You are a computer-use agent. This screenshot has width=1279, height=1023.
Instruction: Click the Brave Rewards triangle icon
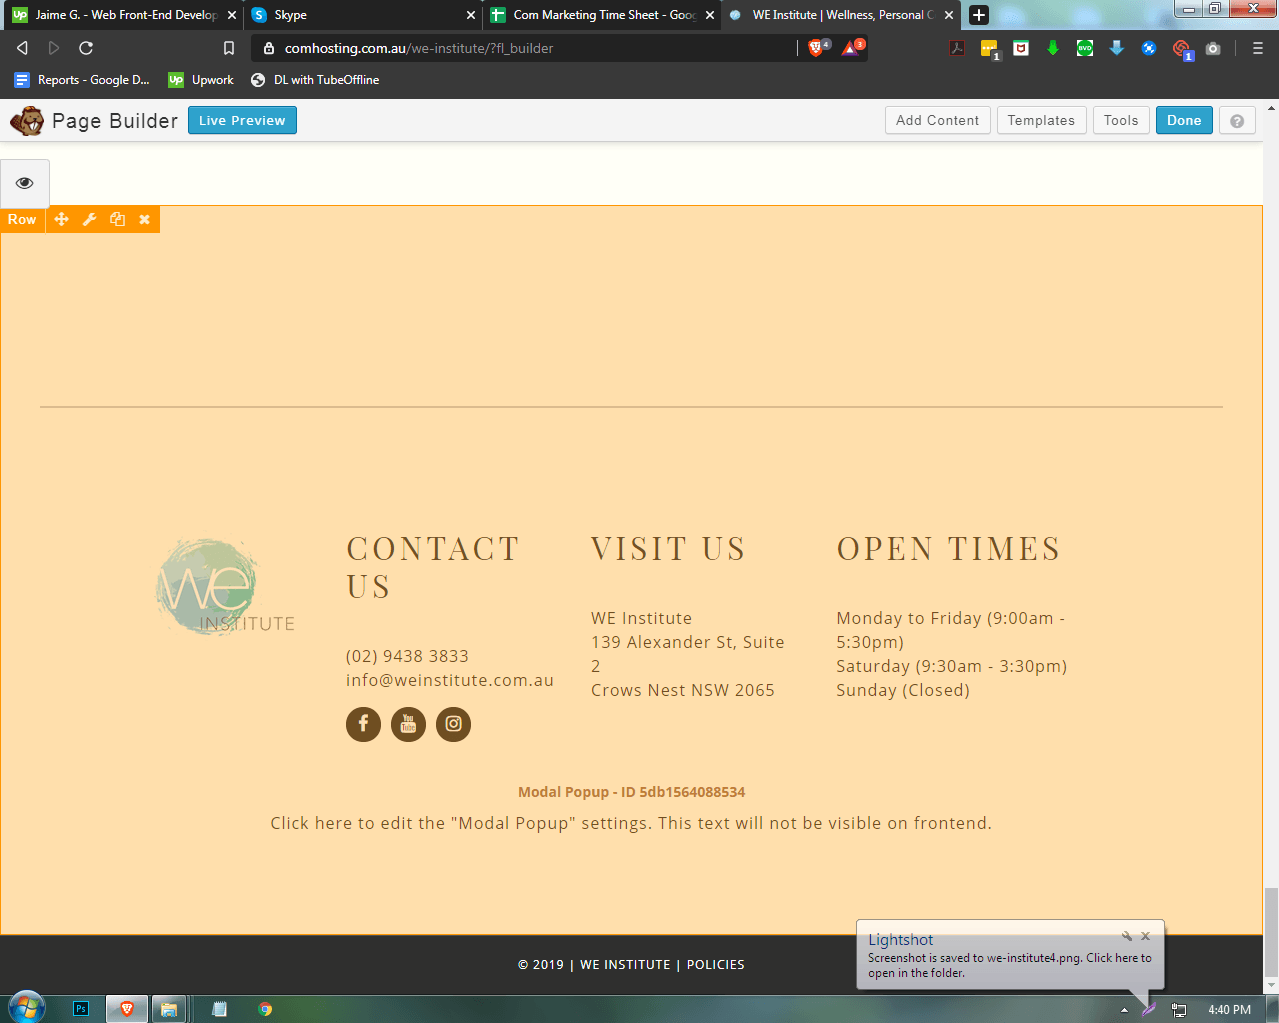(x=851, y=48)
